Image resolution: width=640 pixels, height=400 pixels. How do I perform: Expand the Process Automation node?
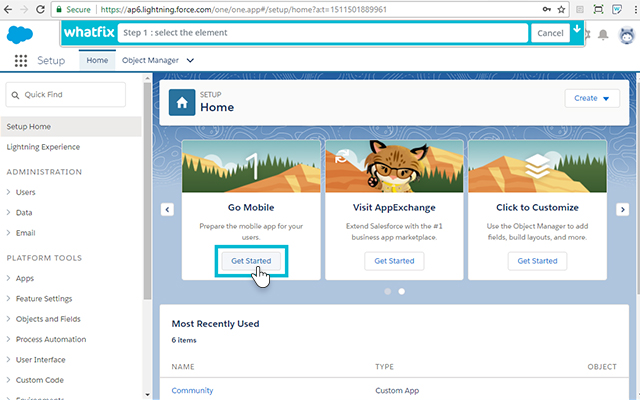coord(8,339)
